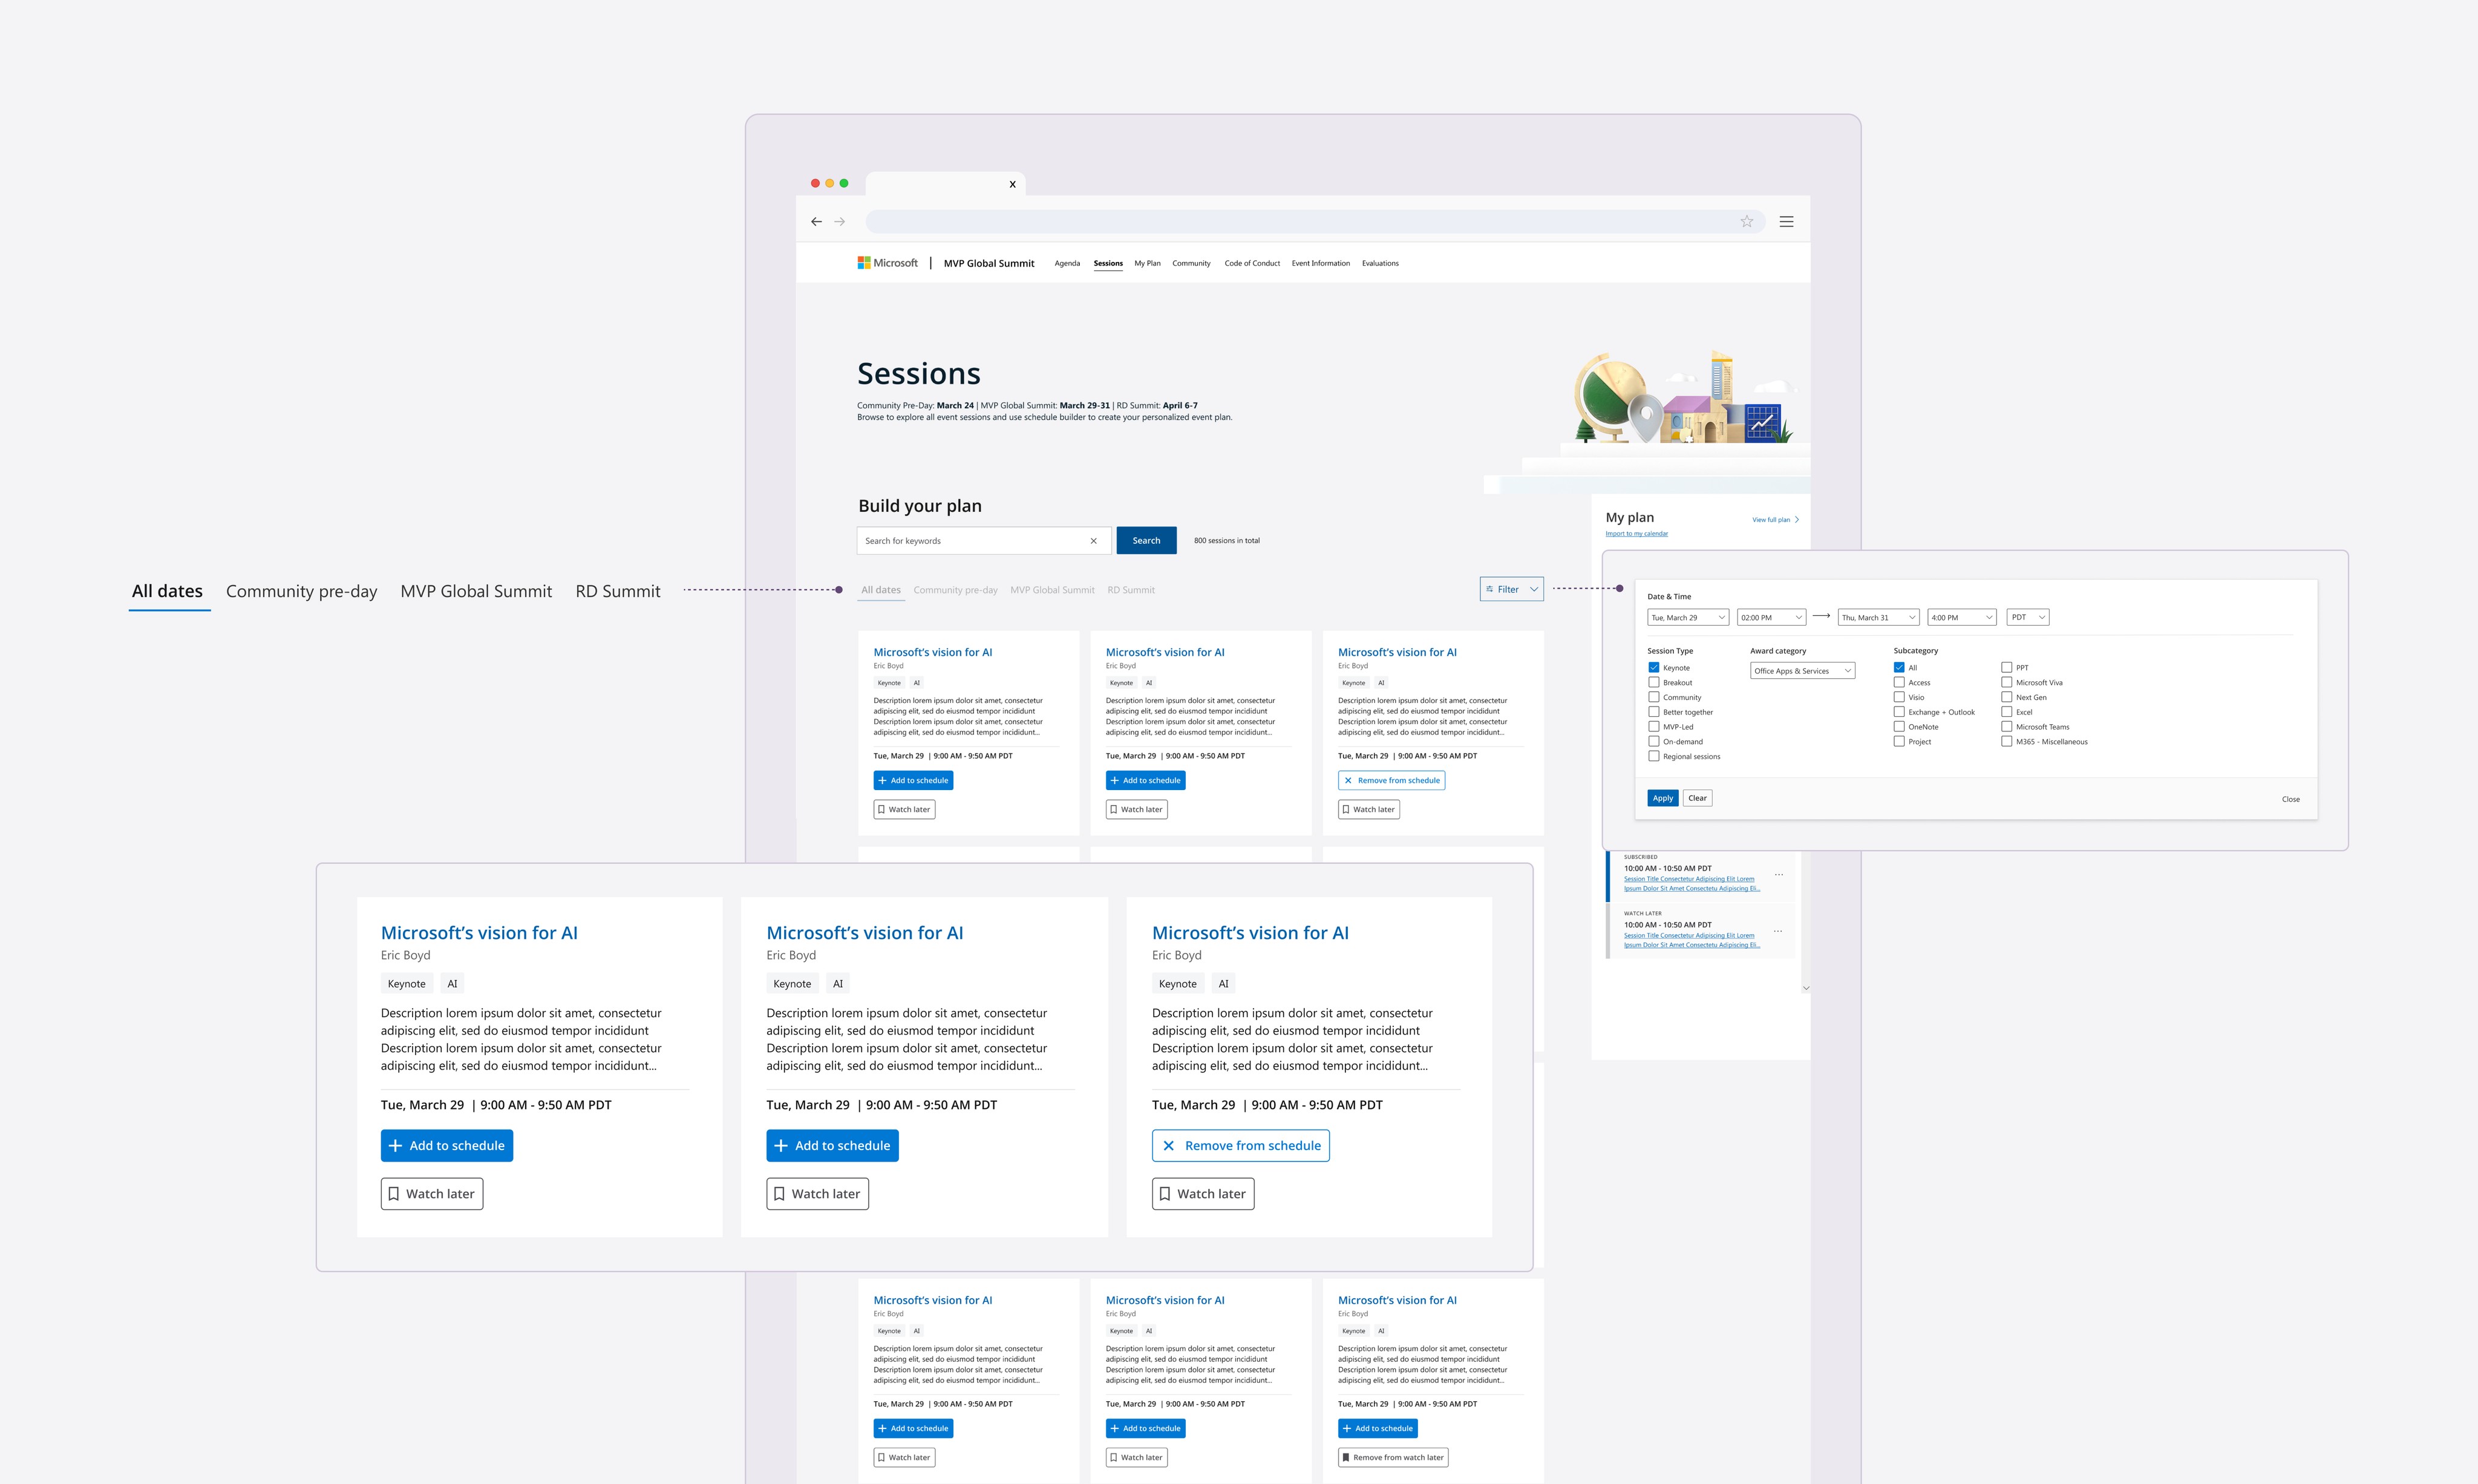Close the browser tab X

click(1012, 184)
